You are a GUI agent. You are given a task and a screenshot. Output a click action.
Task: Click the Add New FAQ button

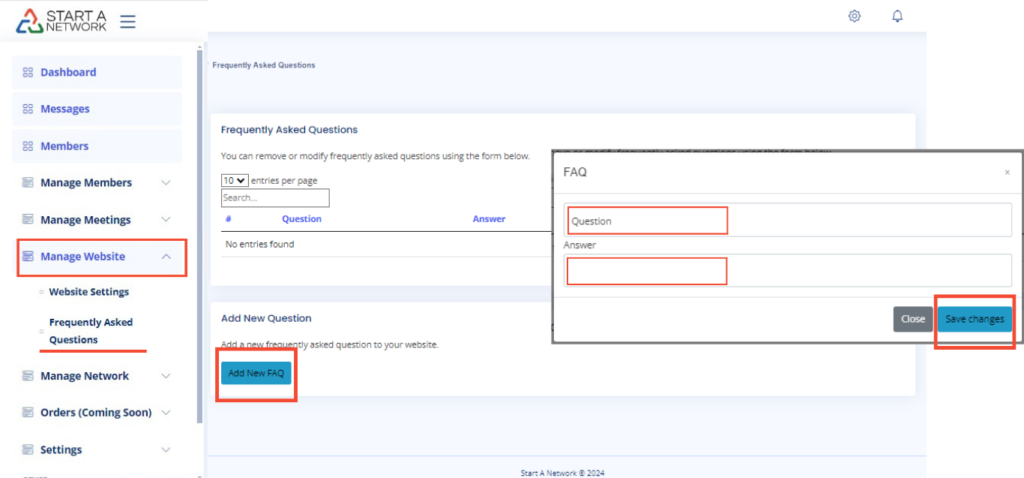(x=256, y=373)
